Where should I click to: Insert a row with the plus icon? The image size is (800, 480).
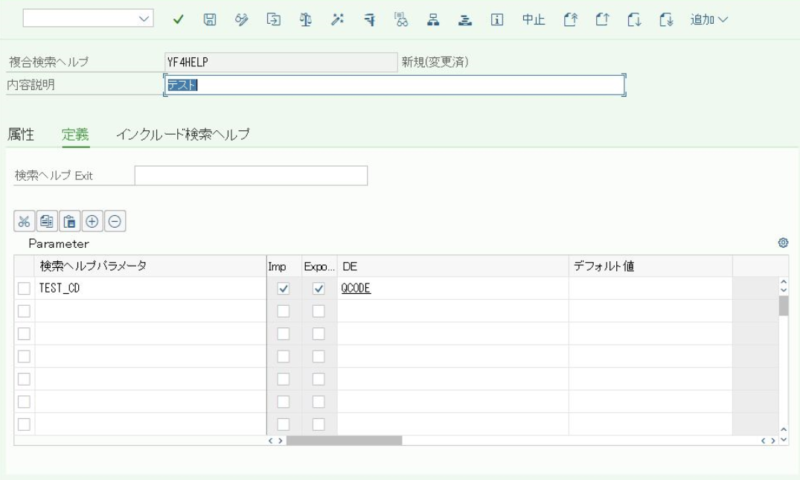tap(92, 221)
